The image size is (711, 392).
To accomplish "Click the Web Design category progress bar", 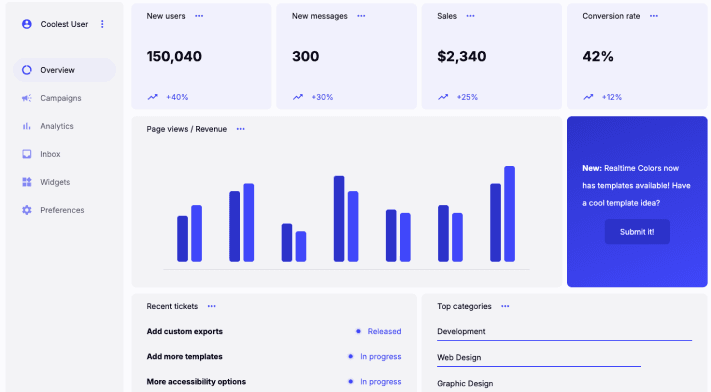I will 539,366.
